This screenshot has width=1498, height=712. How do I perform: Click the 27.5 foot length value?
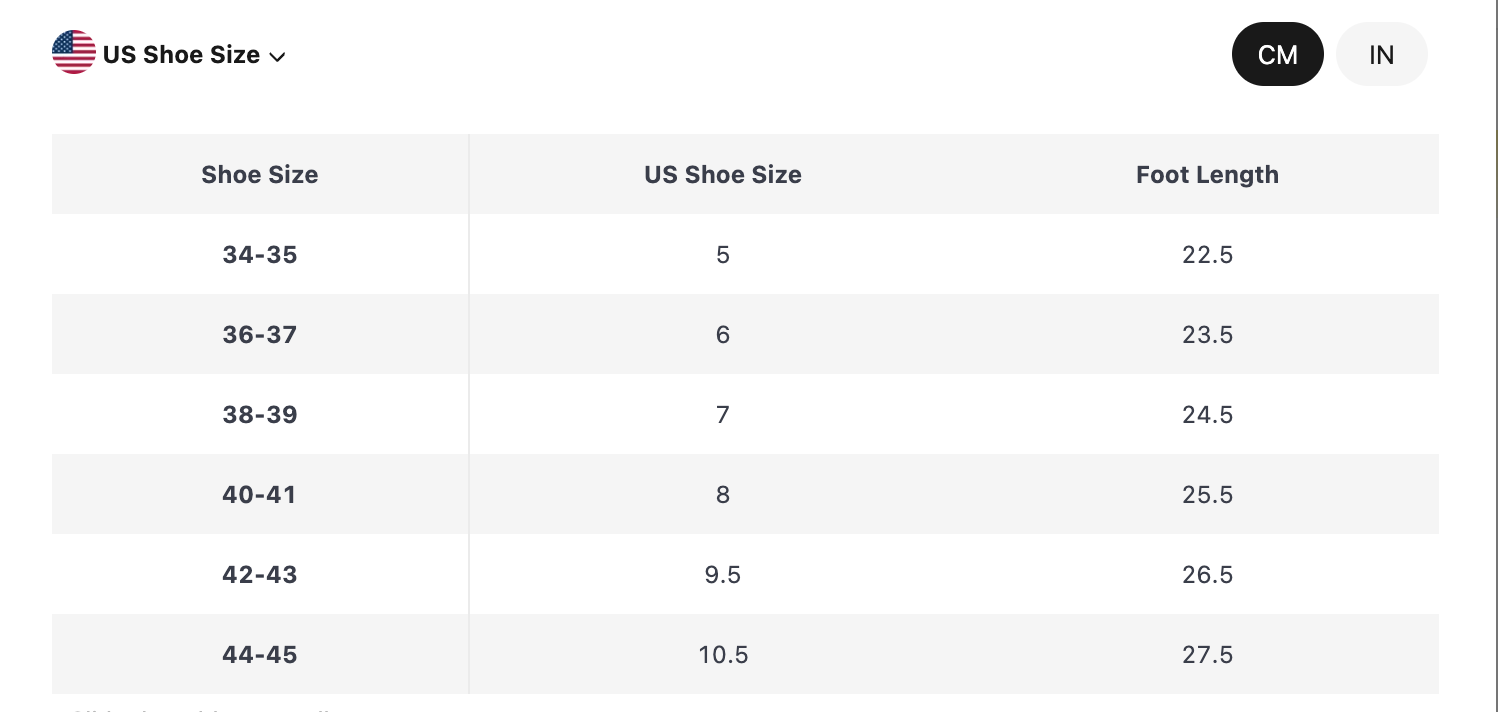point(1207,654)
